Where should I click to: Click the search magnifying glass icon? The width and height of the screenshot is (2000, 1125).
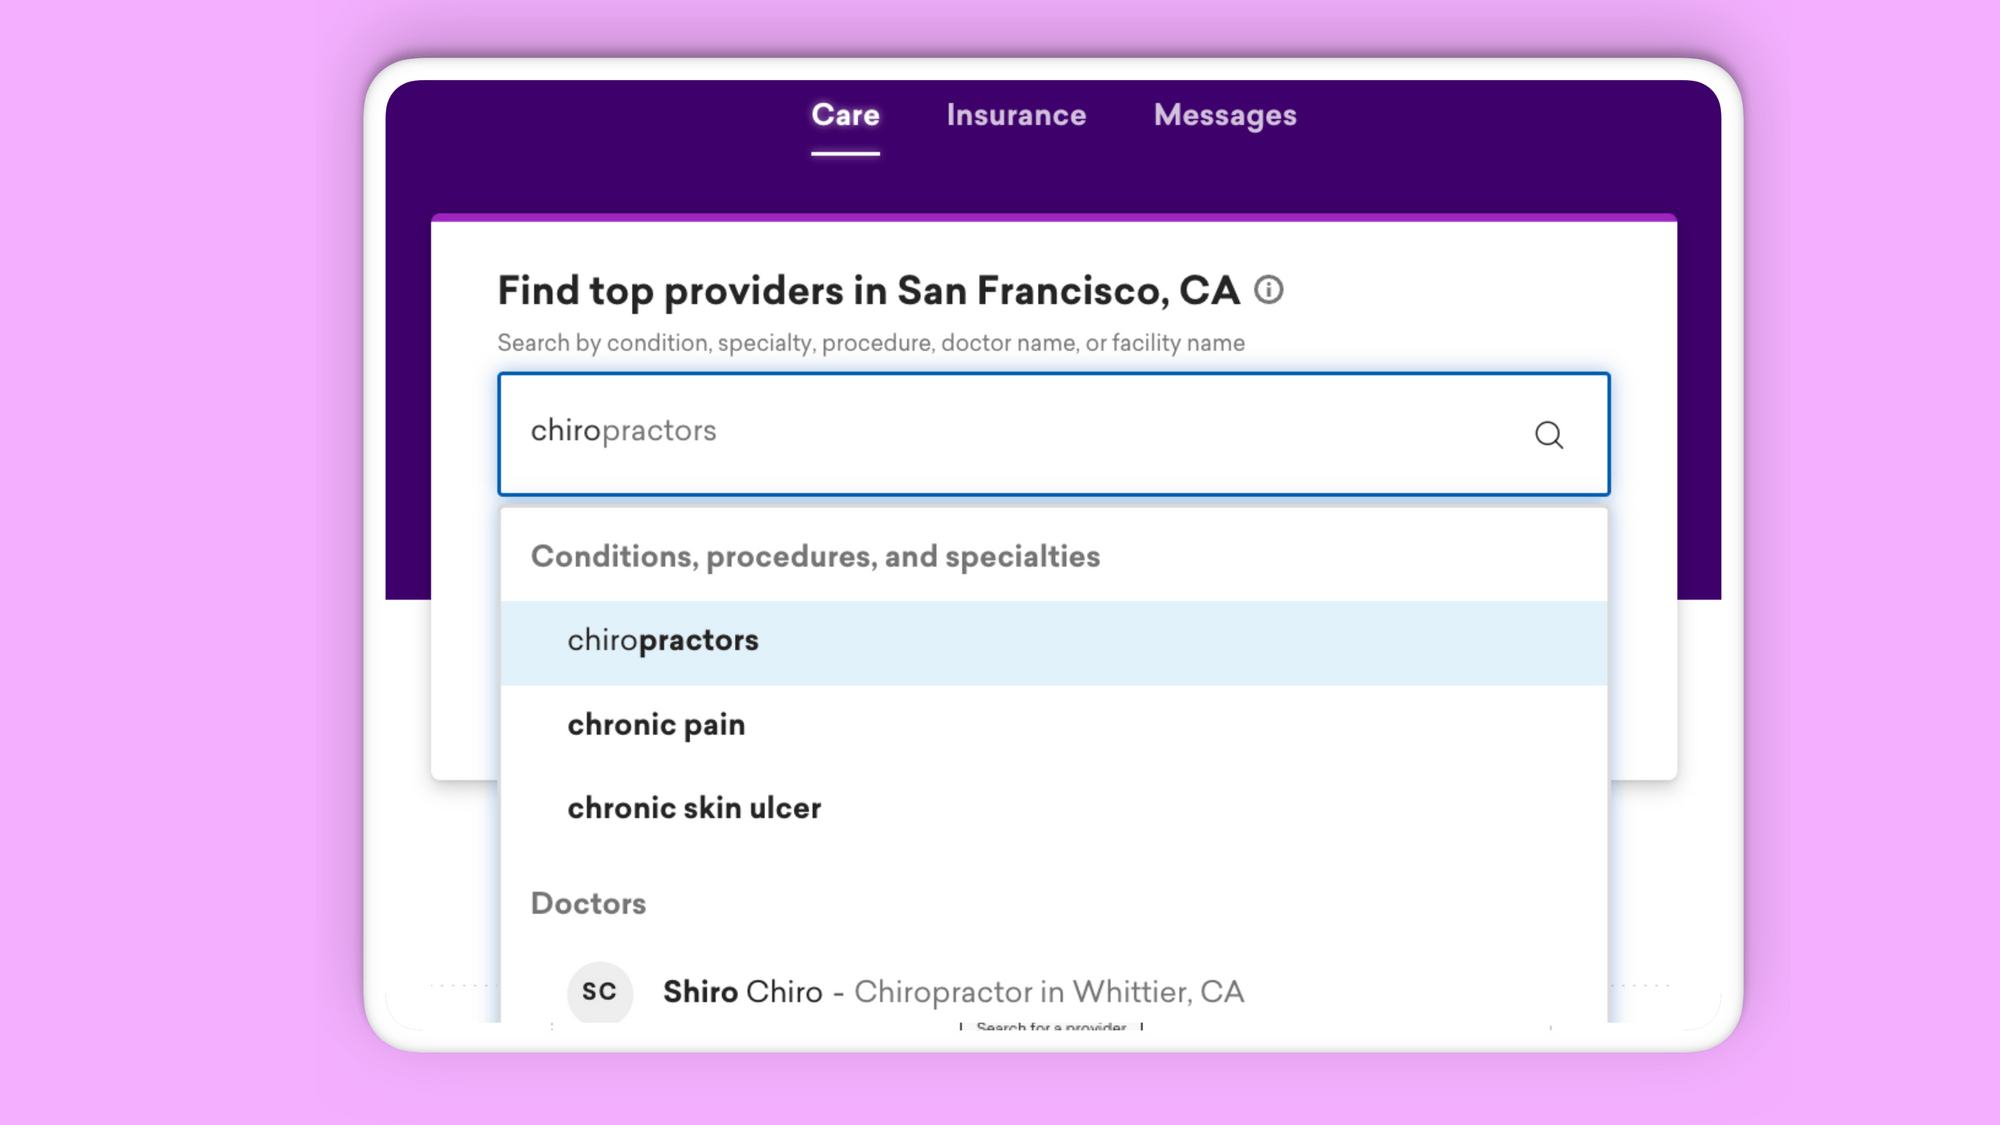(1549, 434)
